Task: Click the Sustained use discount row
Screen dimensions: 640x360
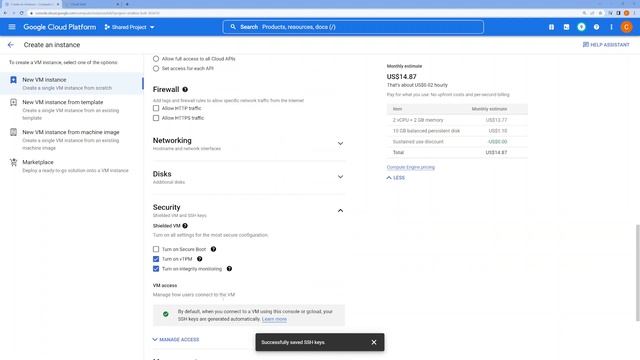Action: (x=457, y=142)
